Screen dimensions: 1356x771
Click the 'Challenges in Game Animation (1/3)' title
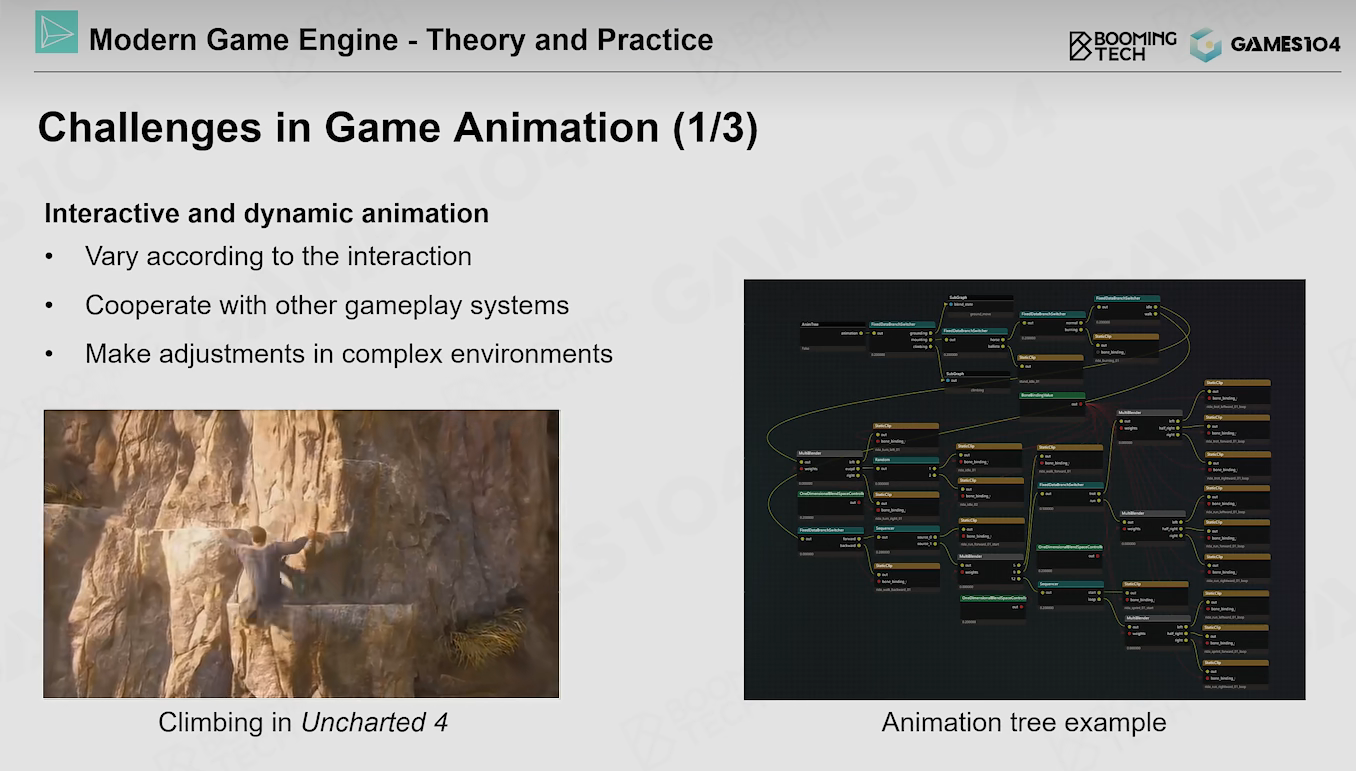point(398,129)
